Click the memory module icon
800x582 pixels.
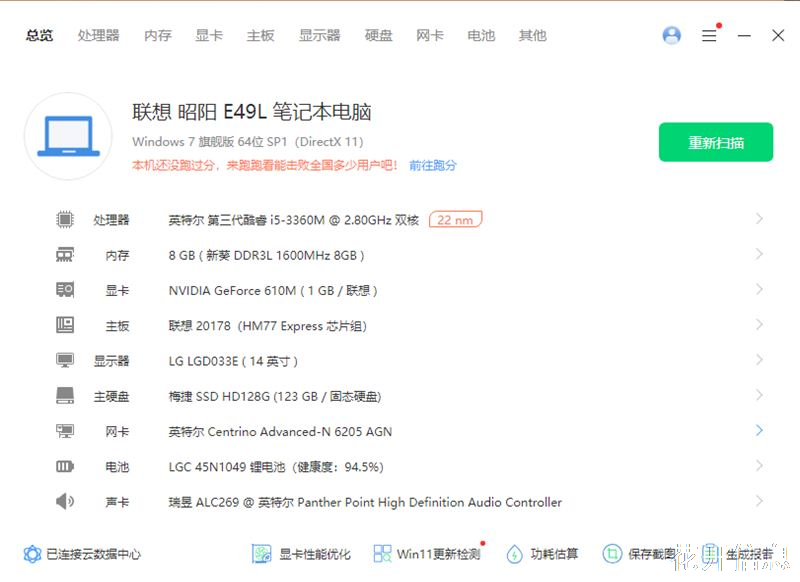pyautogui.click(x=65, y=255)
